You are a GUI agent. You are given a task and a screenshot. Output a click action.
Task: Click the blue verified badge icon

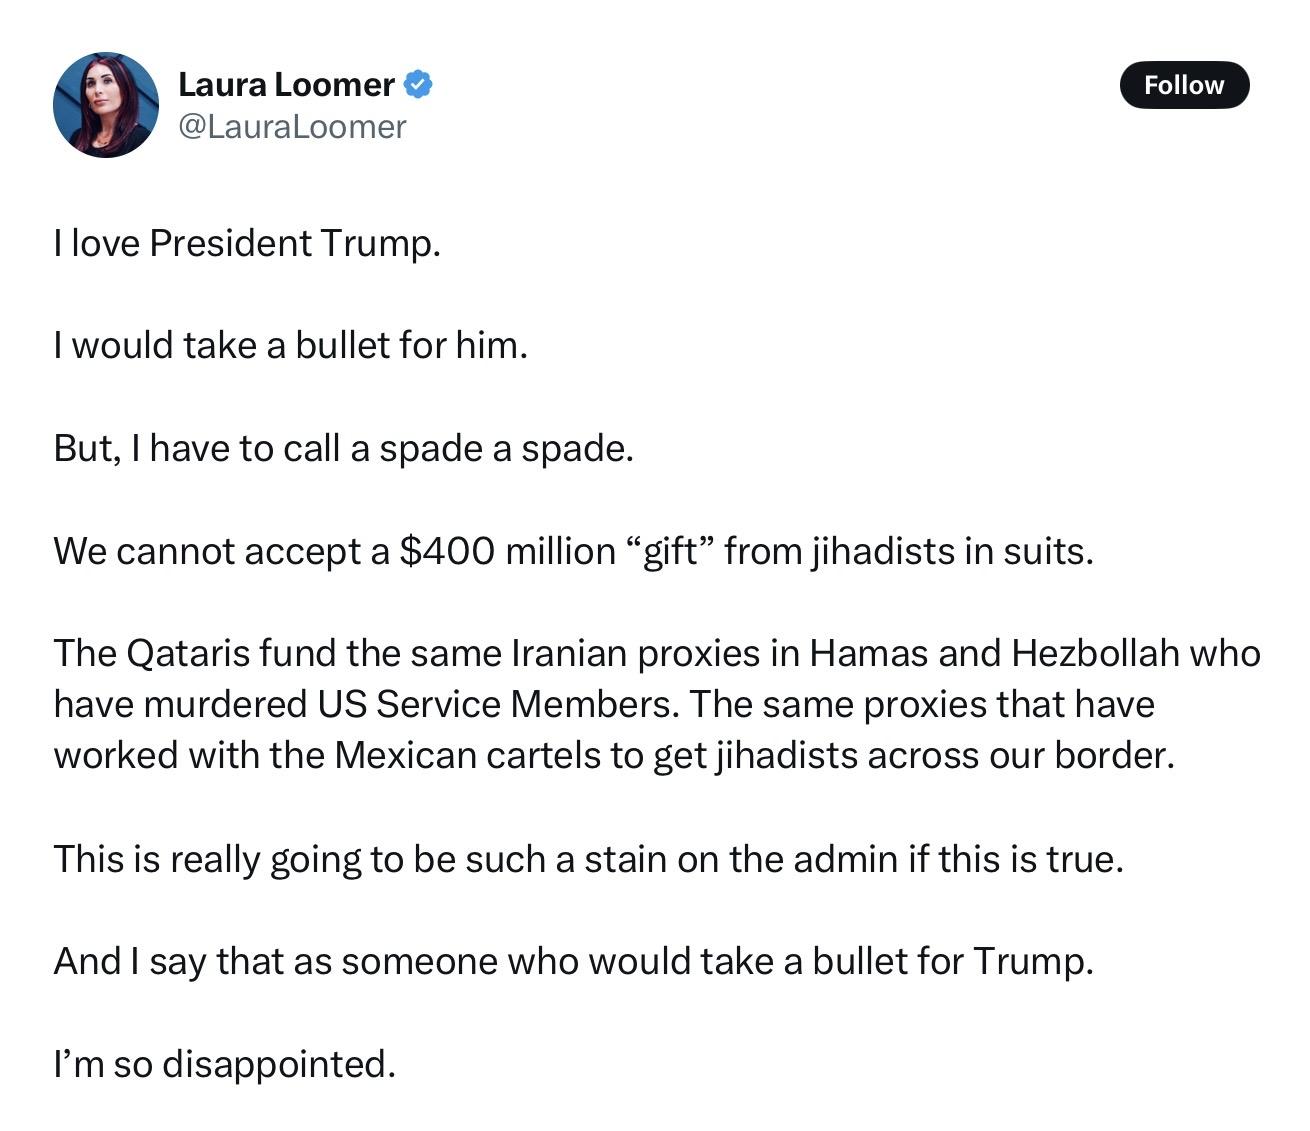coord(418,85)
